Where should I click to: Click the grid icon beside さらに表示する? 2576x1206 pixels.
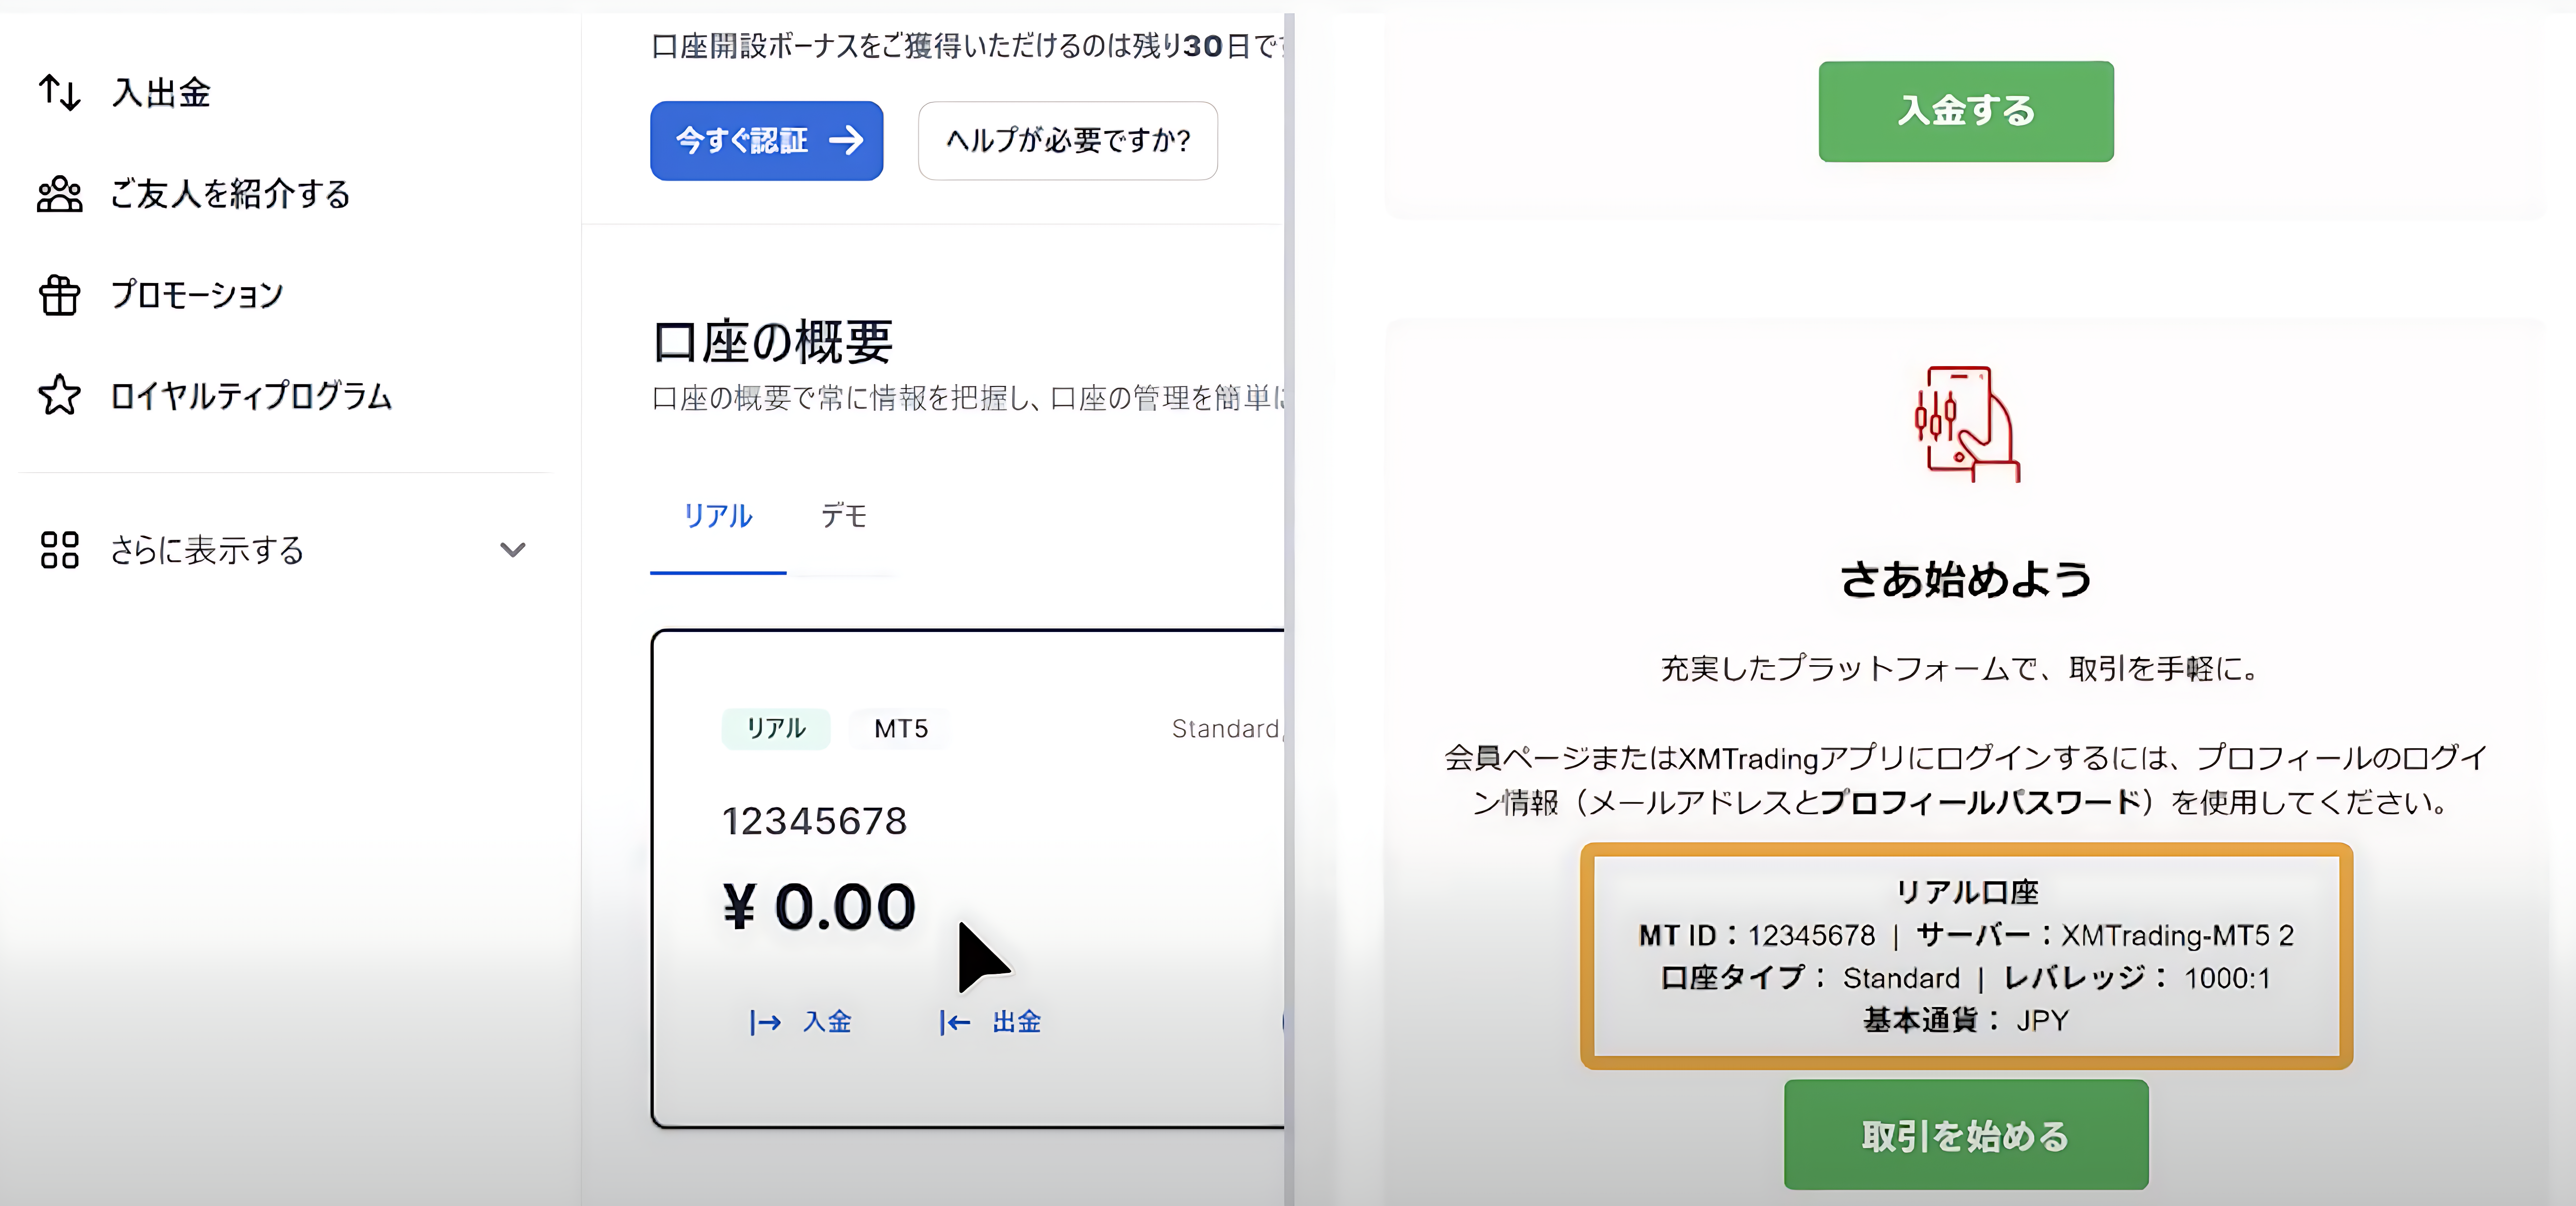coord(60,549)
